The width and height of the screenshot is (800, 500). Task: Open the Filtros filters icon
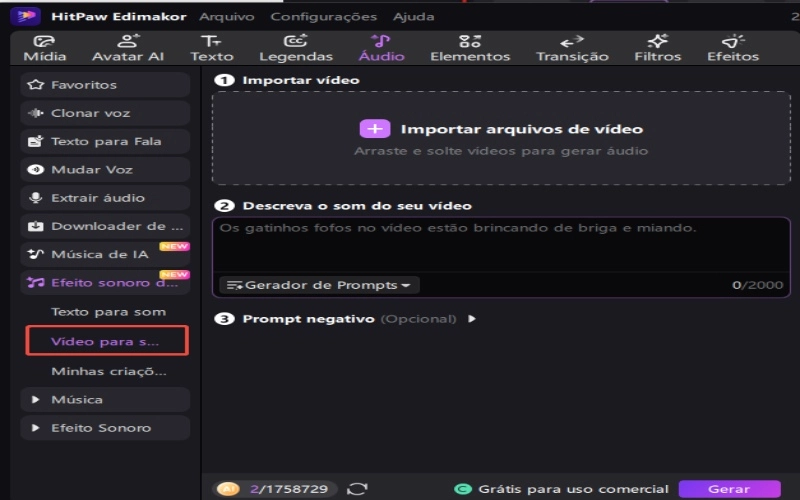[657, 41]
